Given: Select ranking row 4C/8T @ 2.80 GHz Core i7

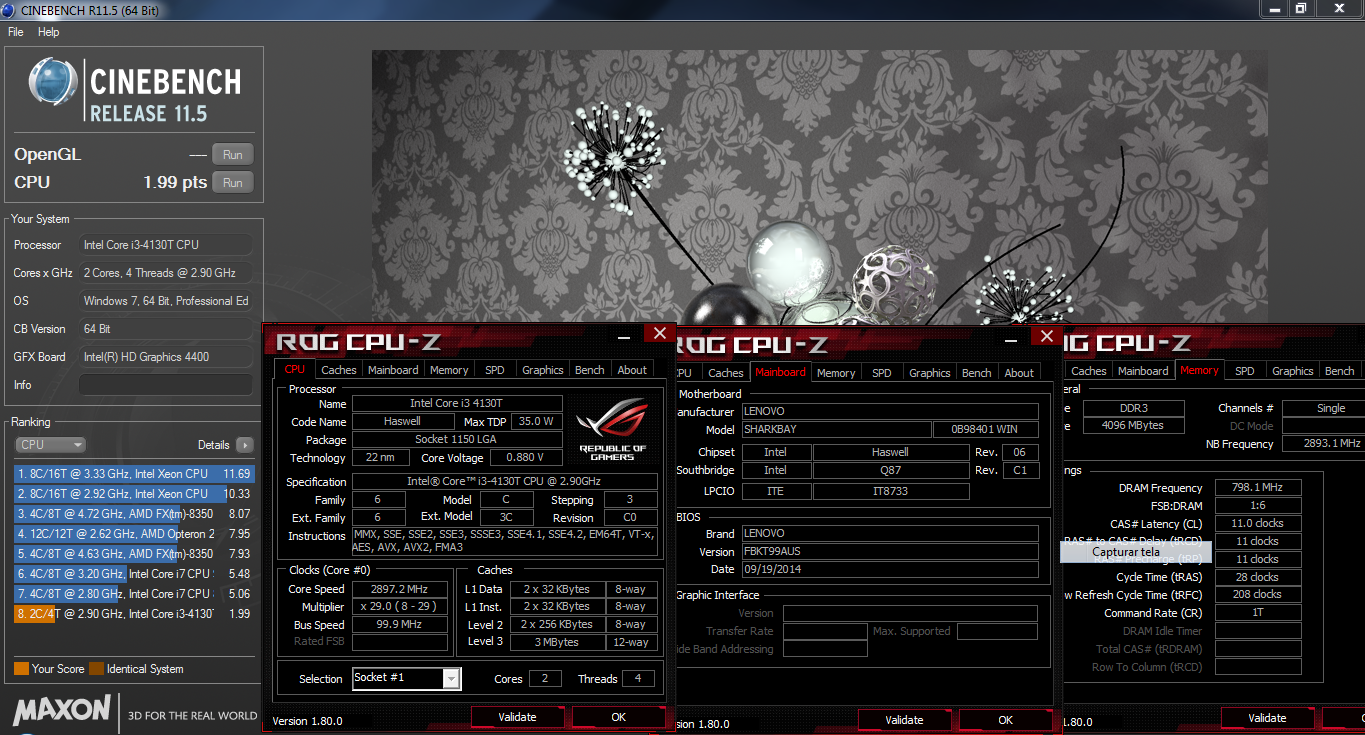Looking at the screenshot, I should (x=134, y=594).
